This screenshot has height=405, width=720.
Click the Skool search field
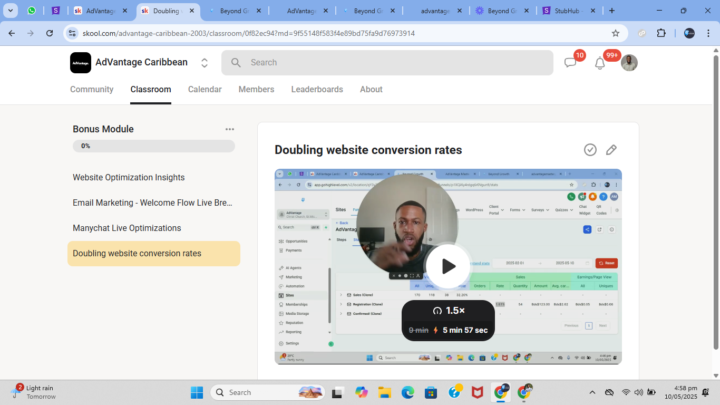(387, 62)
